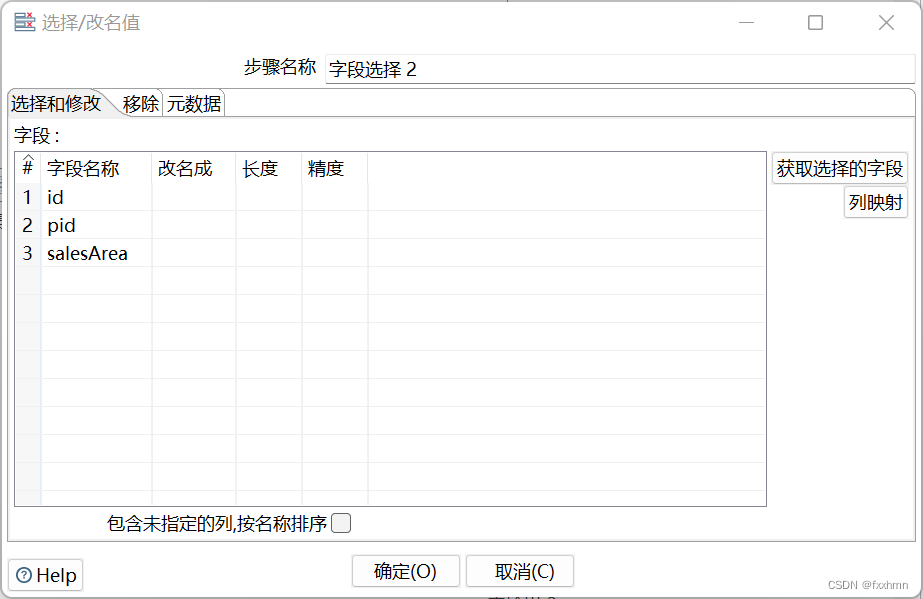
Task: Toggle include unspecified columns sorted by name
Action: [x=341, y=523]
